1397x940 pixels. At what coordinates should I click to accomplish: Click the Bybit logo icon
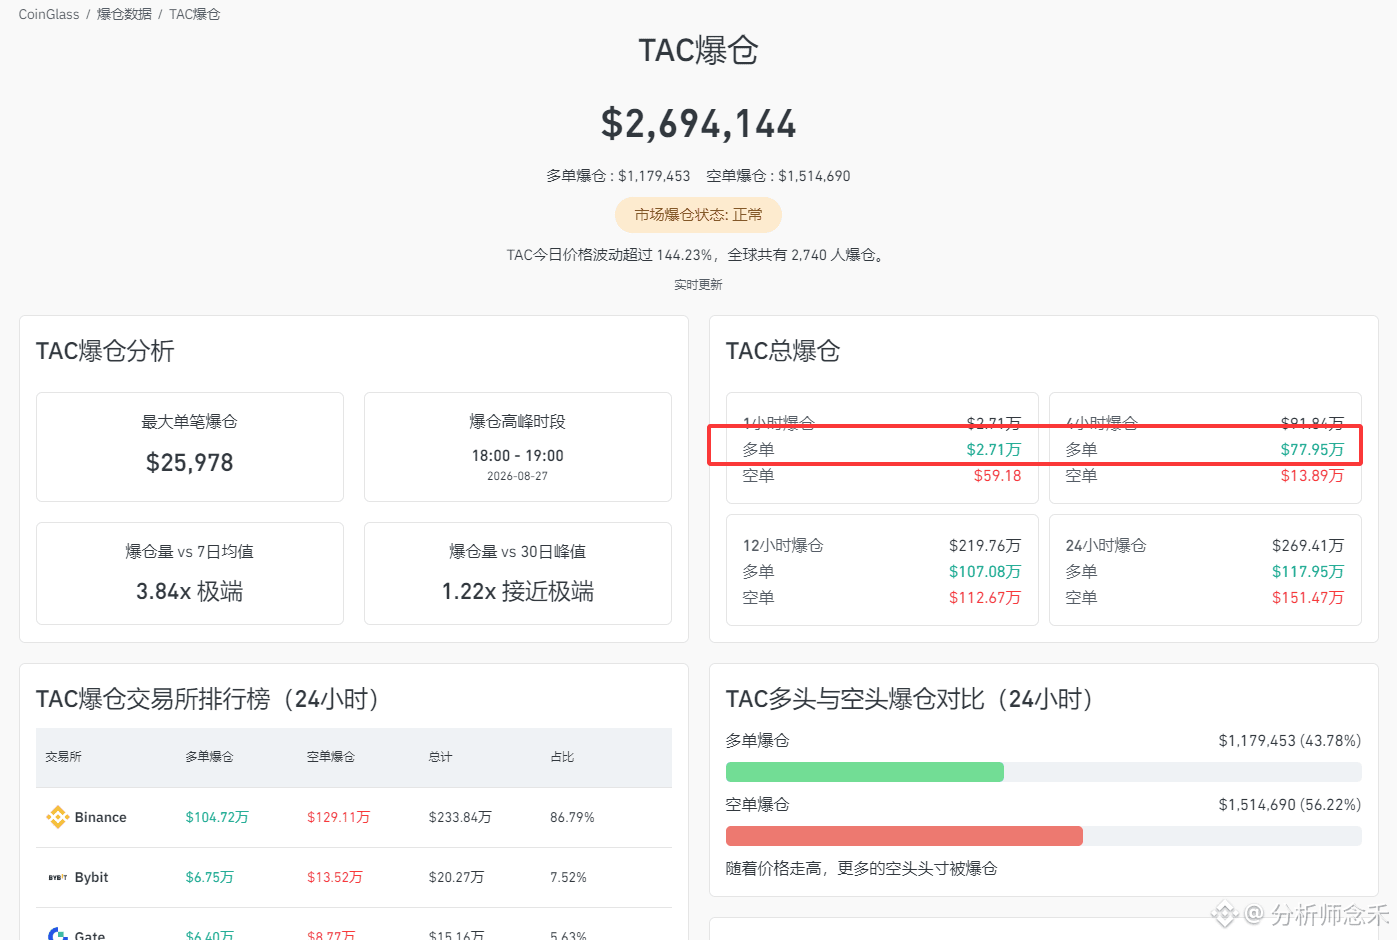pyautogui.click(x=58, y=877)
